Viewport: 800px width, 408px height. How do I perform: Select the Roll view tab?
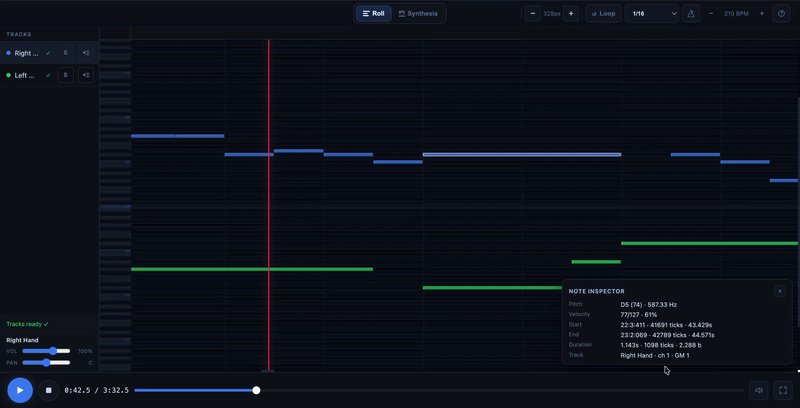tap(373, 14)
